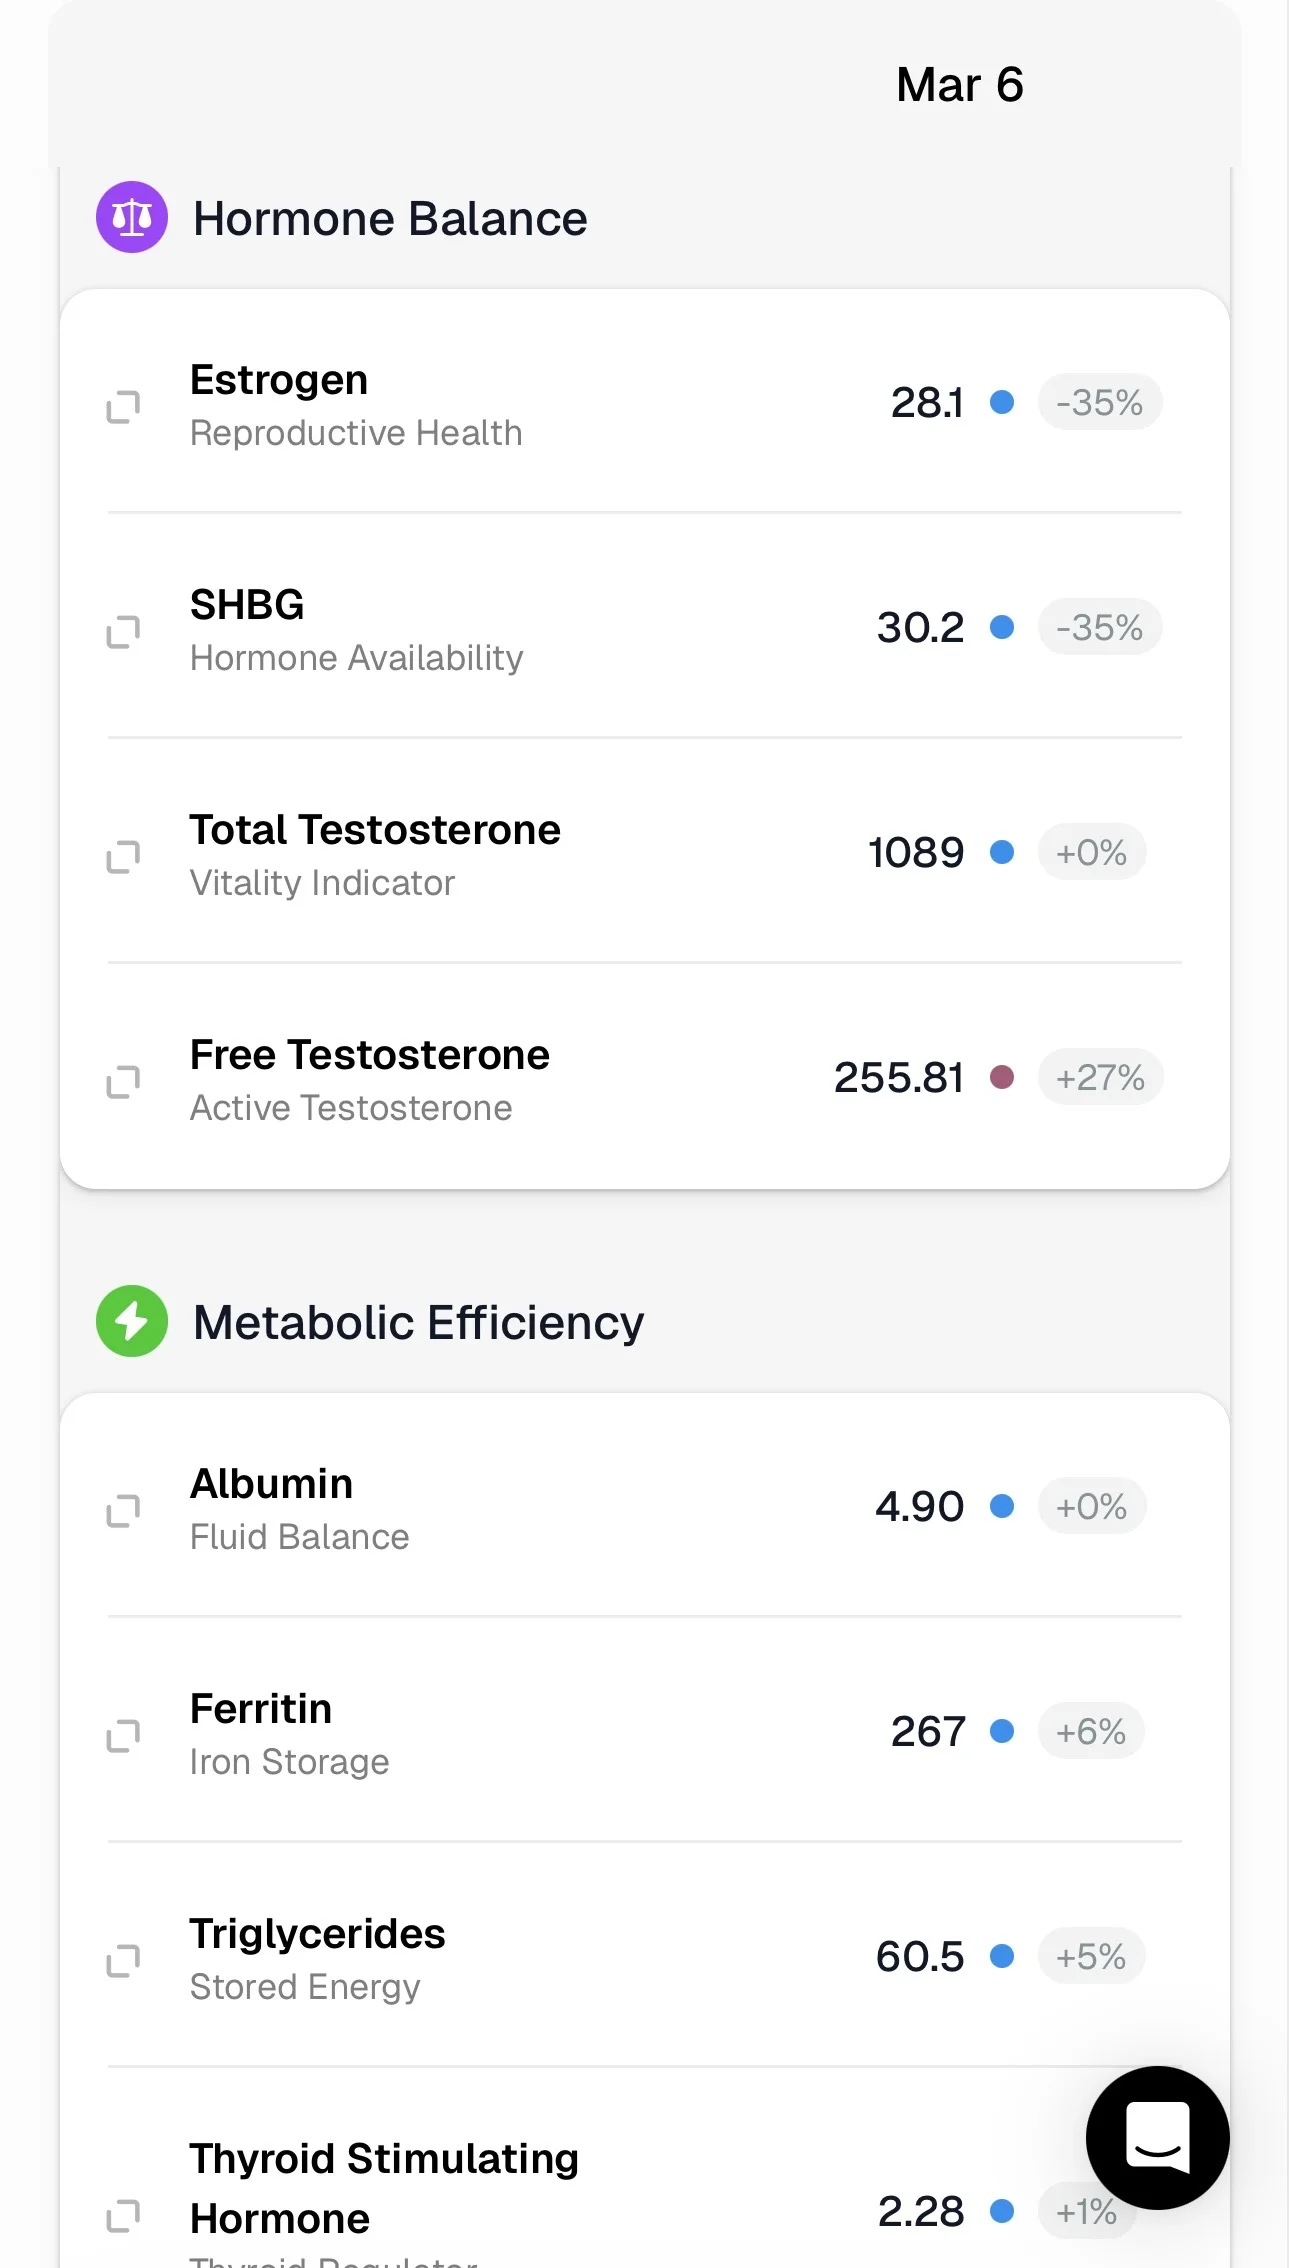
Task: Click the mauve status dot for Free Testosterone
Action: pyautogui.click(x=1002, y=1077)
